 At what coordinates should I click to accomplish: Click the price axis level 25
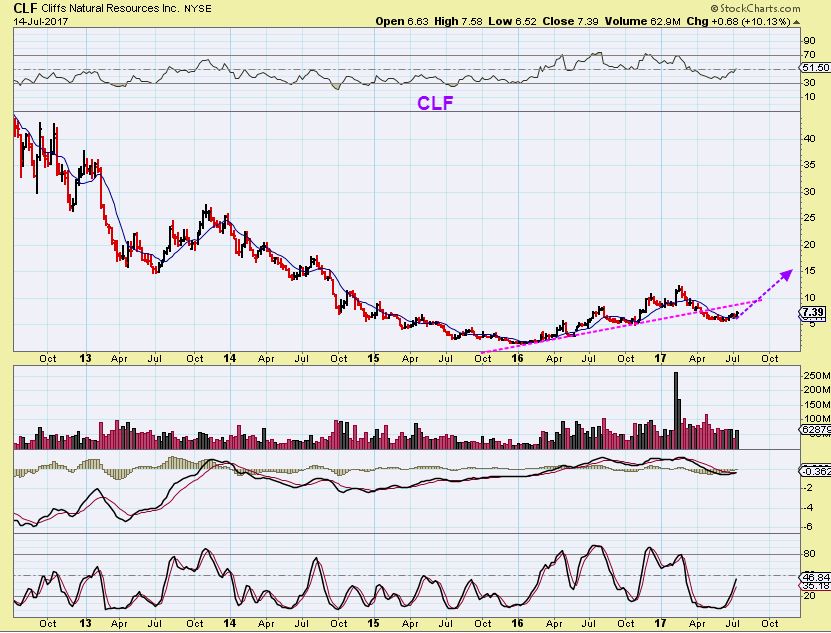click(809, 218)
